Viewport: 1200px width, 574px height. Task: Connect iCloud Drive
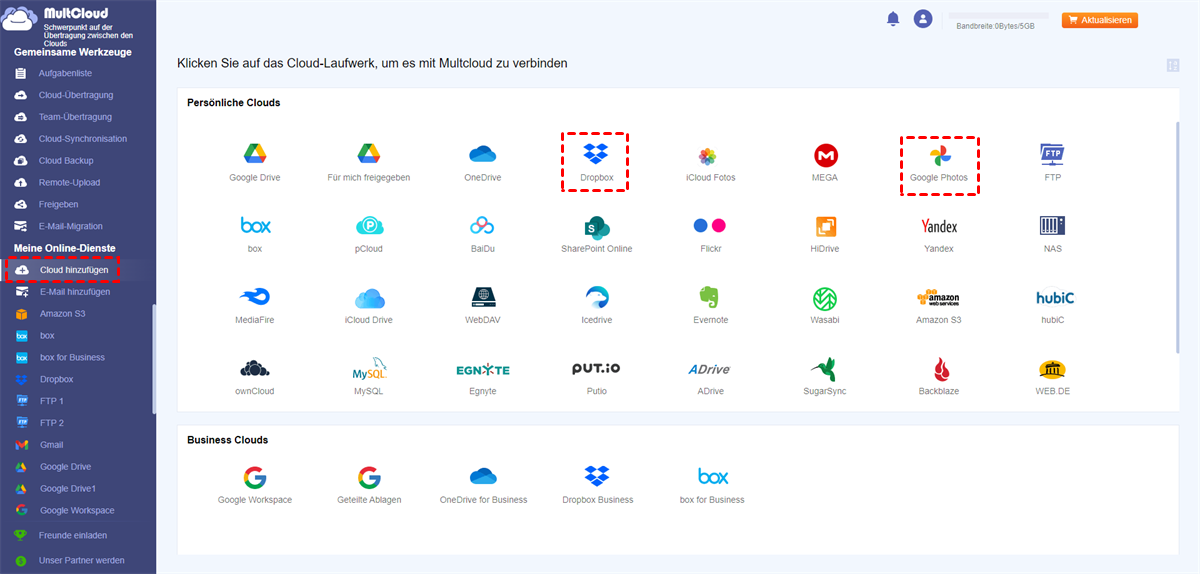click(369, 297)
